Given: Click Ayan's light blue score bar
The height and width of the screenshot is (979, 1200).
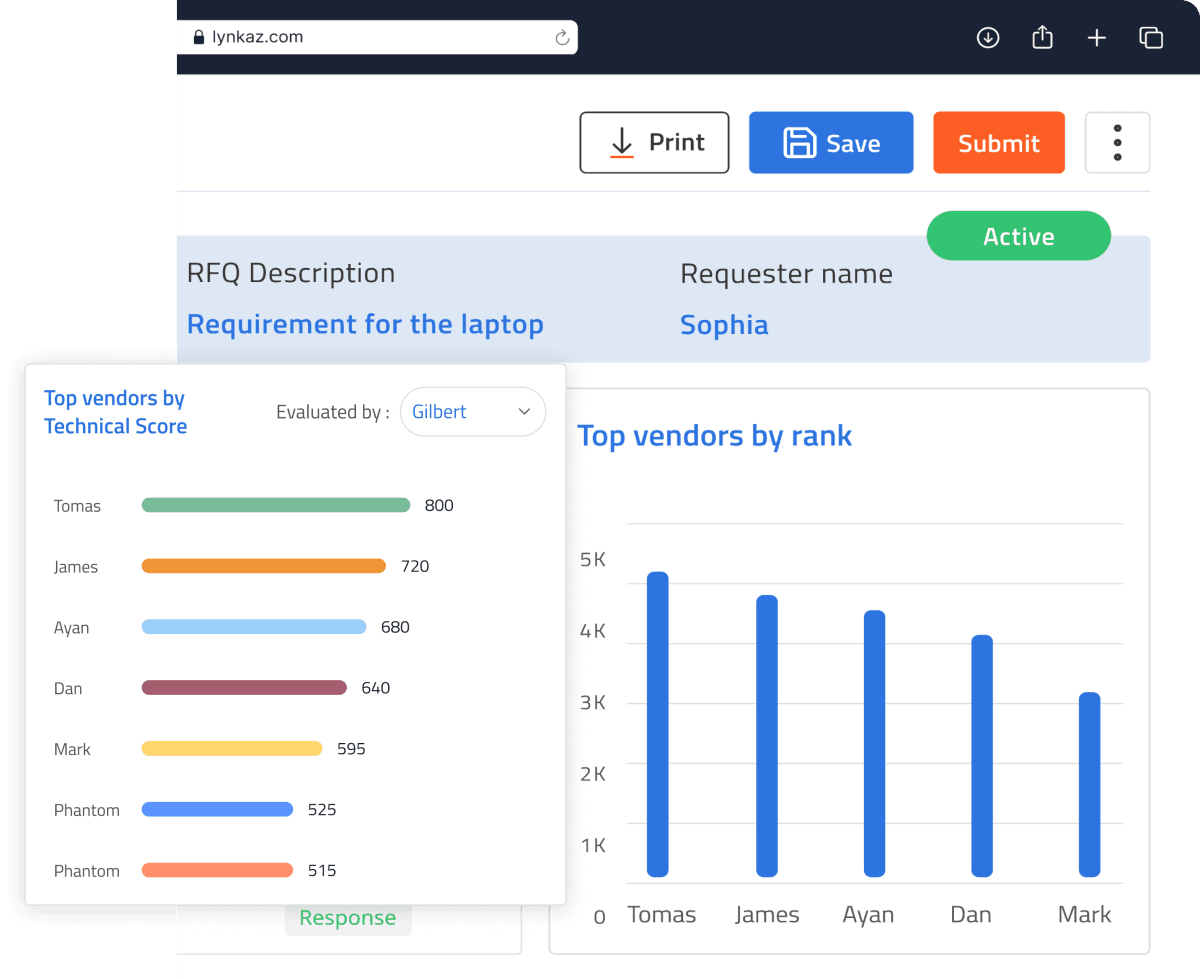Looking at the screenshot, I should click(x=254, y=627).
